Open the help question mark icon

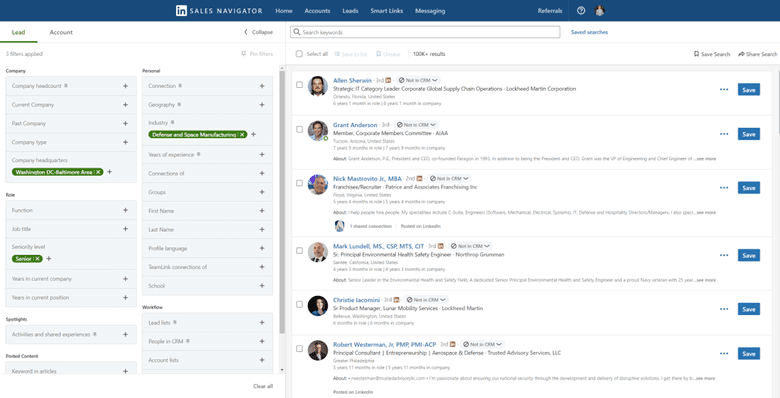pos(581,10)
